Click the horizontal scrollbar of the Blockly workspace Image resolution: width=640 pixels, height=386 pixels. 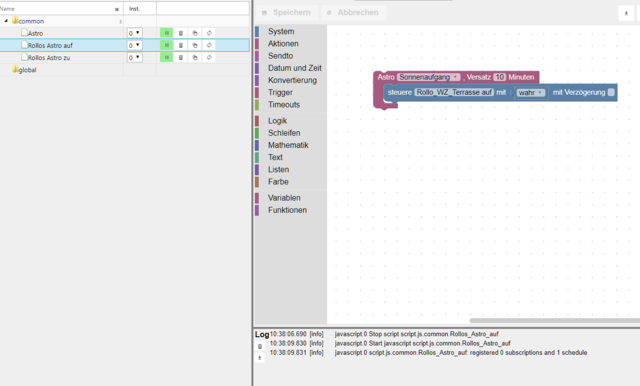coord(554,321)
